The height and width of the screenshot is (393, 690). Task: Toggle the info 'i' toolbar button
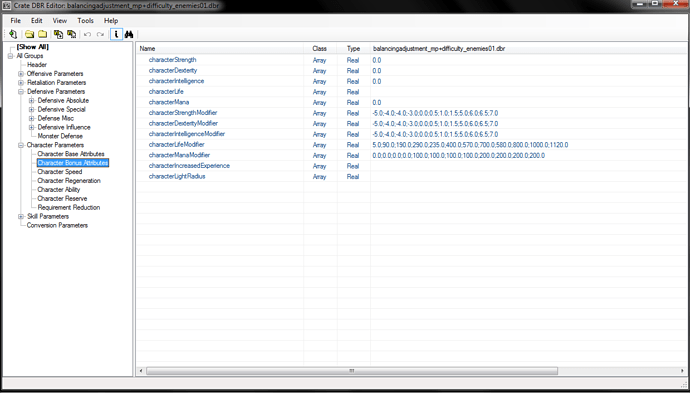(x=116, y=34)
